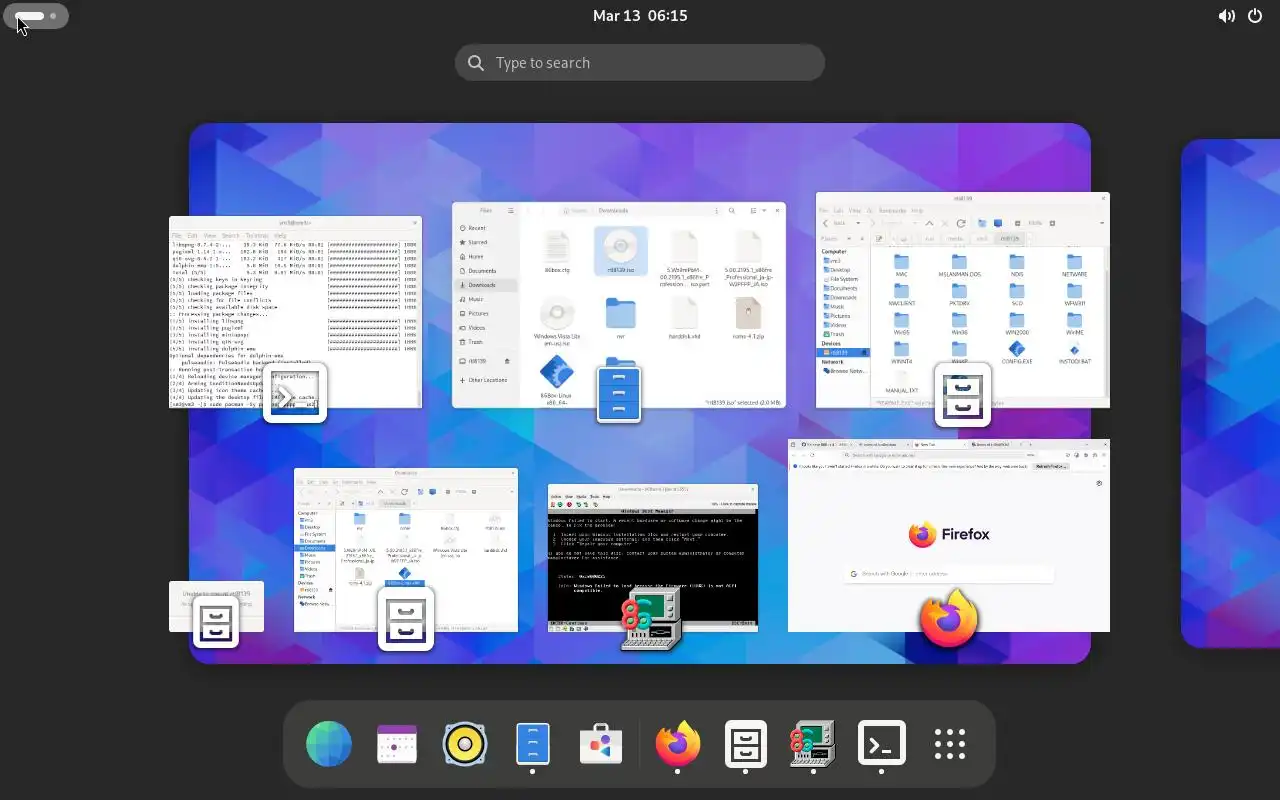Select the small Unable to mount rtl8139 dialog thumbnail

click(x=216, y=606)
